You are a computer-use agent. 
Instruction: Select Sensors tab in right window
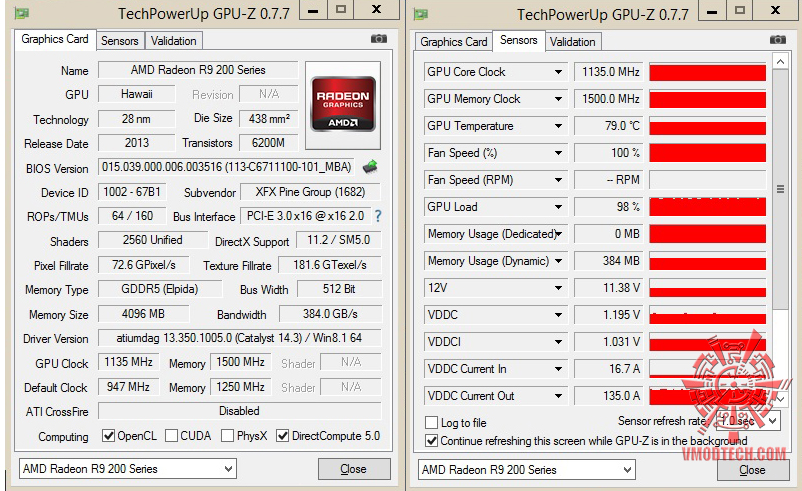coord(519,40)
